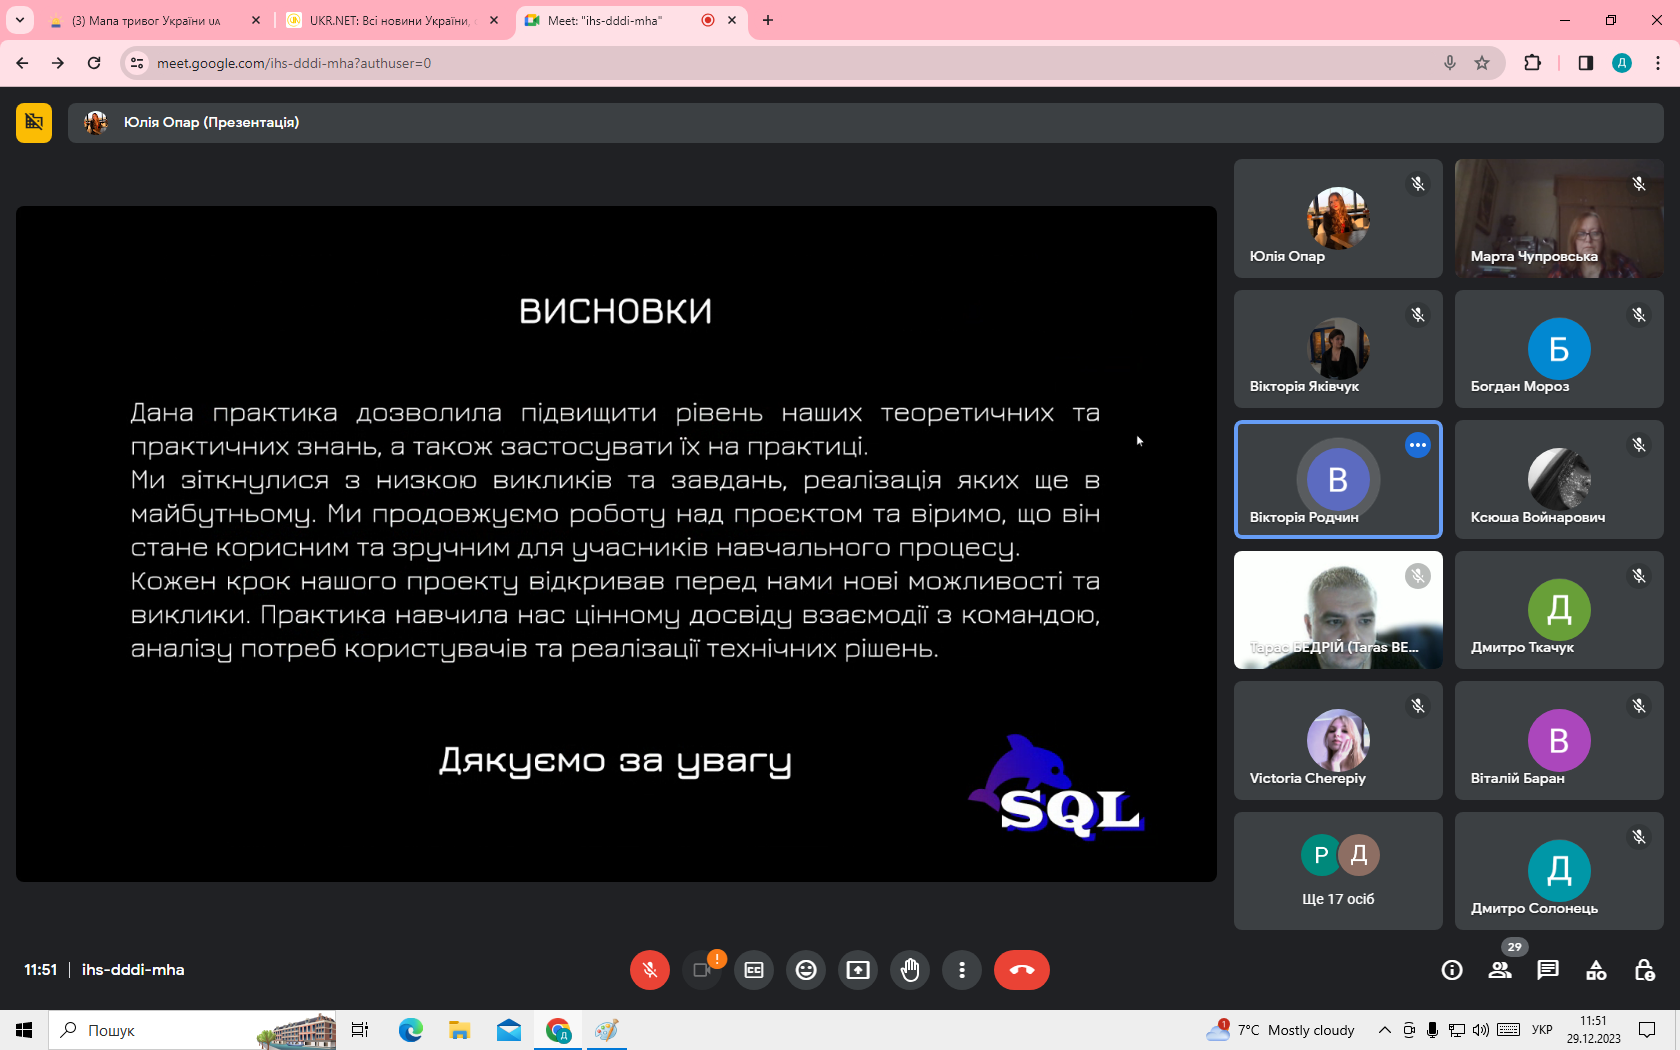Show the participants list panel
The height and width of the screenshot is (1050, 1680).
point(1500,970)
